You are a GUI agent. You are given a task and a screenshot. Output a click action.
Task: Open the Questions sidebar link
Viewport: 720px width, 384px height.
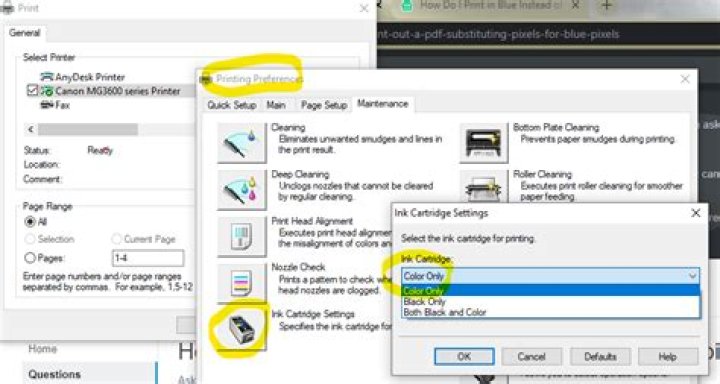[54, 374]
